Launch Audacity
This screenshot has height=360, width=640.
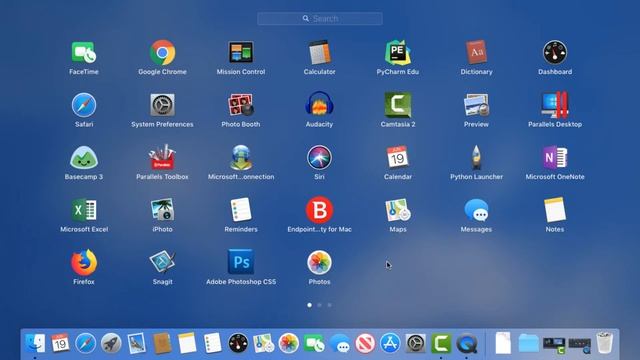click(319, 105)
